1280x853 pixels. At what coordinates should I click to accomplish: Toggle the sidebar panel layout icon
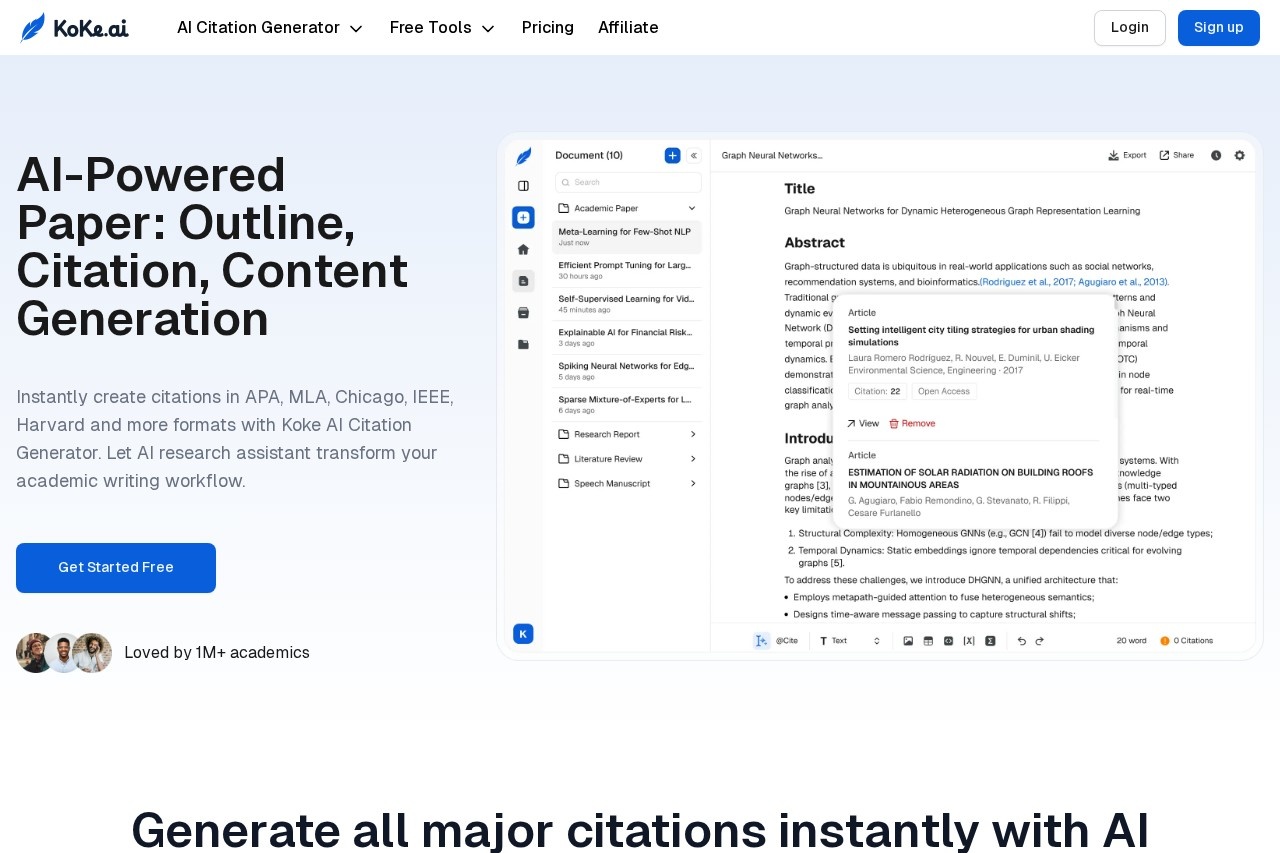coord(523,186)
